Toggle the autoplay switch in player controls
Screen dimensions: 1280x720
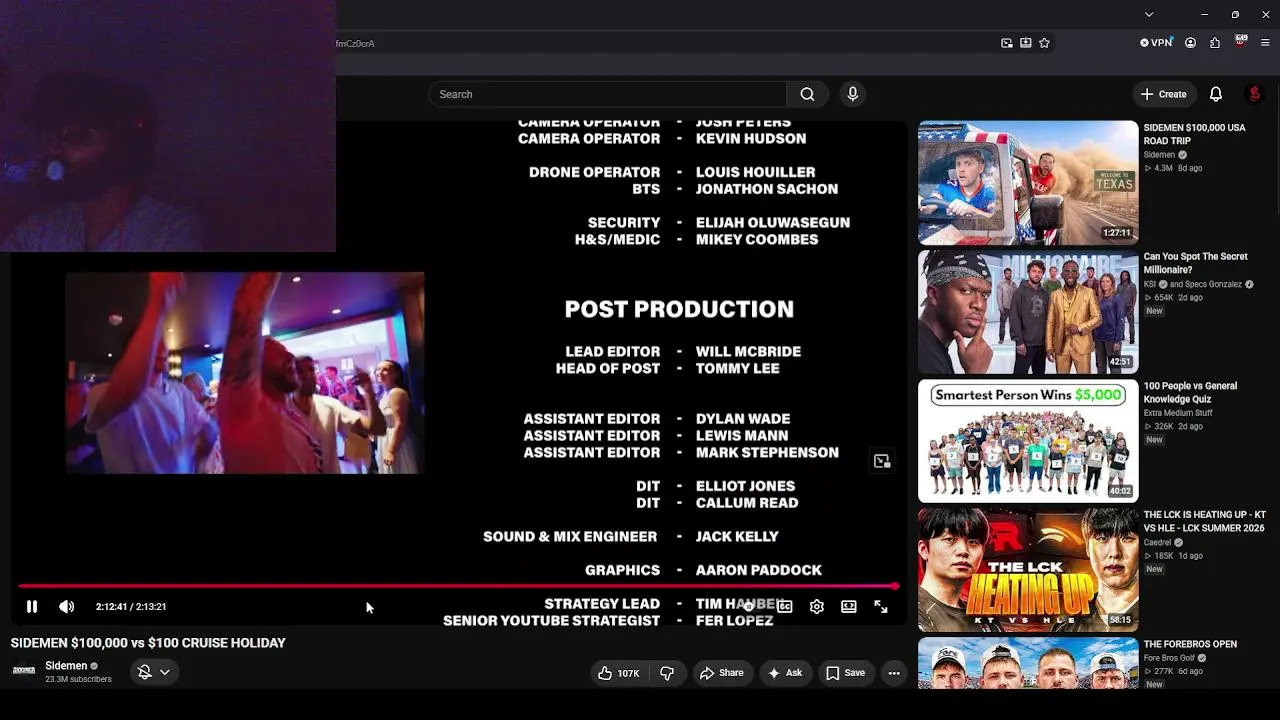748,606
